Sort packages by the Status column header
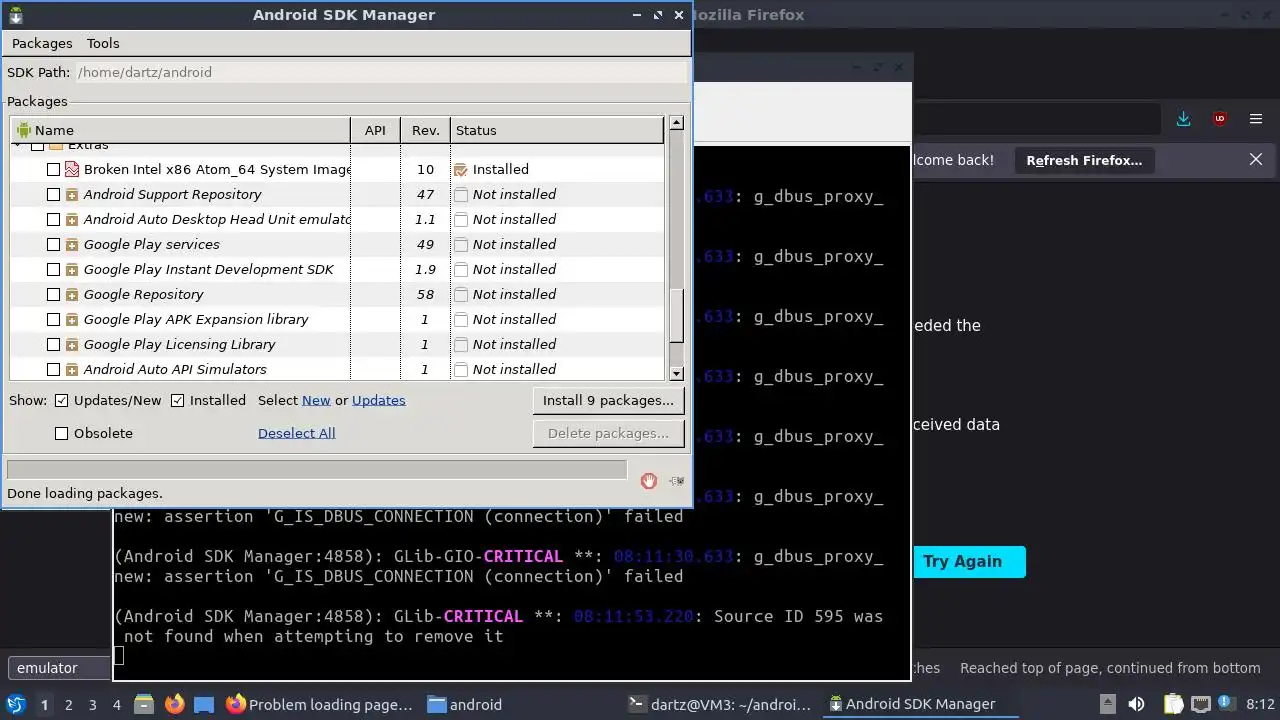Screen dimensions: 1280x720 click(557, 130)
